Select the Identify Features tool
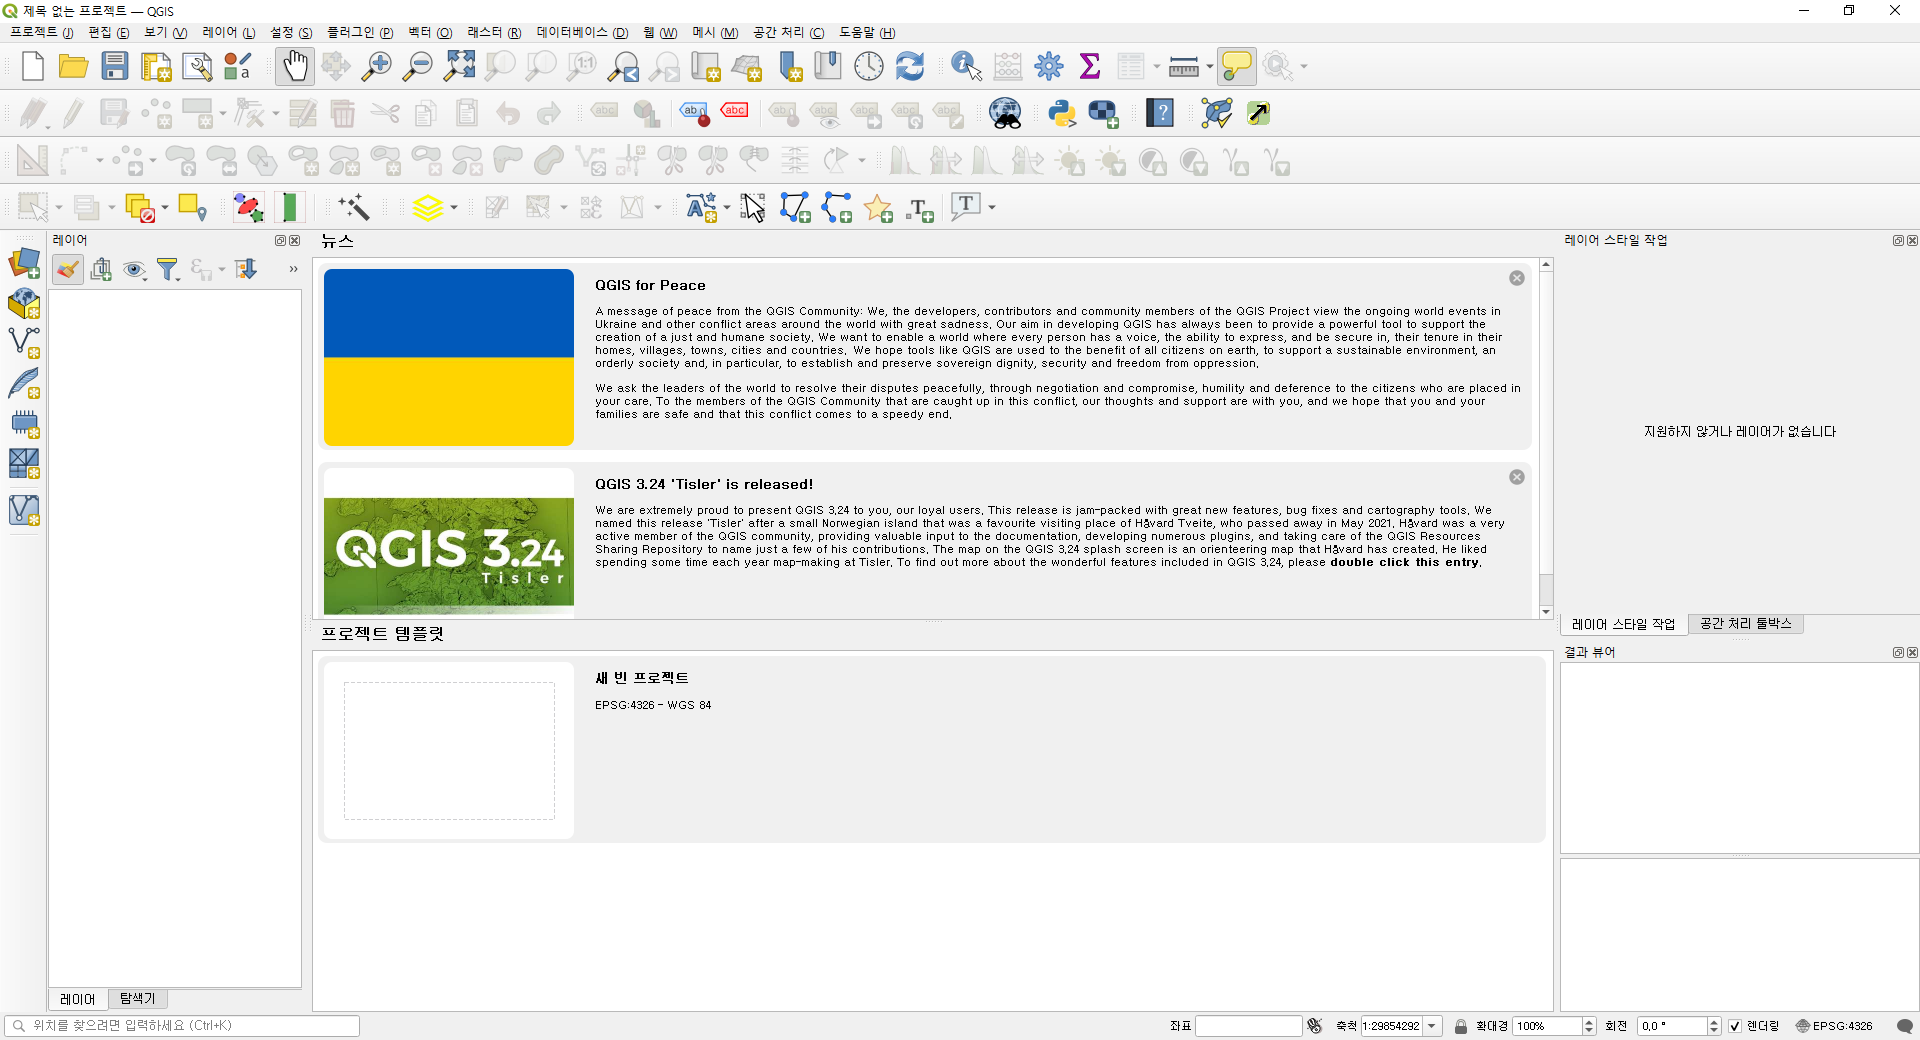1920x1040 pixels. [966, 66]
